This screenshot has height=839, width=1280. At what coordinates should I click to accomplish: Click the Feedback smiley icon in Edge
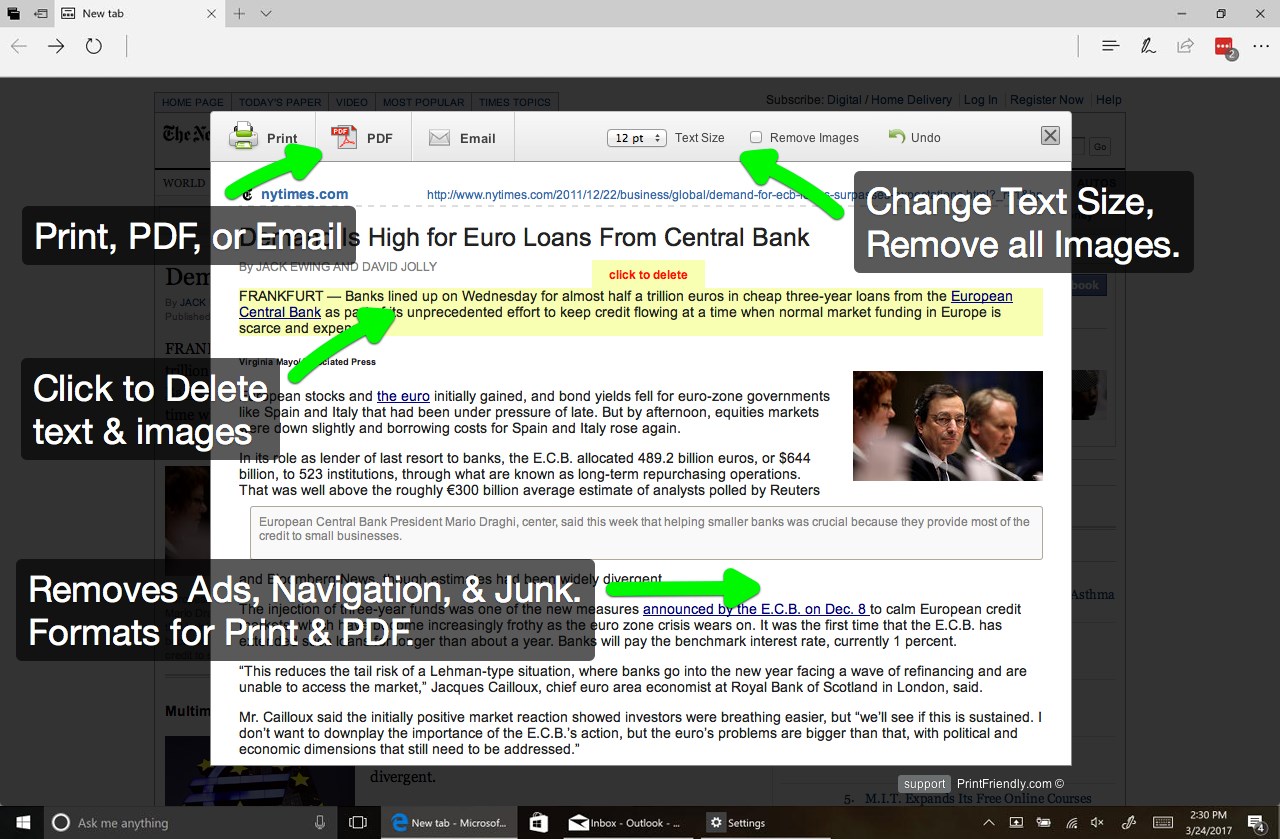[1222, 46]
